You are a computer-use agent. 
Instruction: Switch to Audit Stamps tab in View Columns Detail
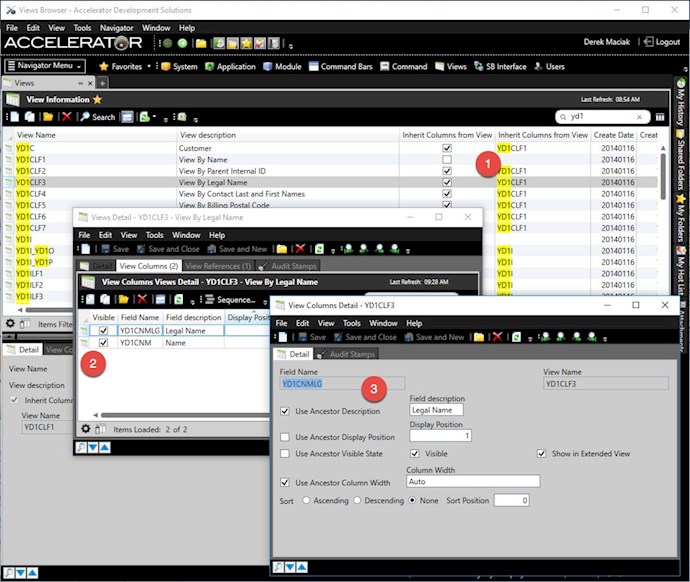[347, 354]
